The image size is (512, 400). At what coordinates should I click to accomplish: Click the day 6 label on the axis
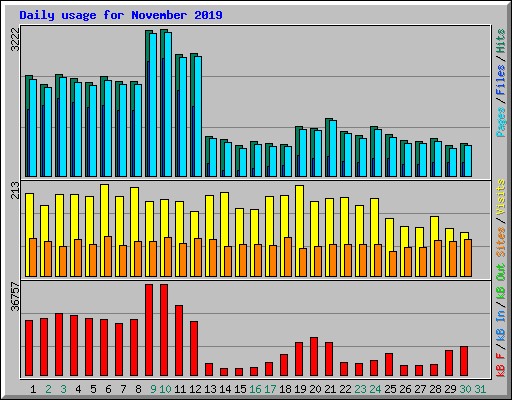(108, 389)
